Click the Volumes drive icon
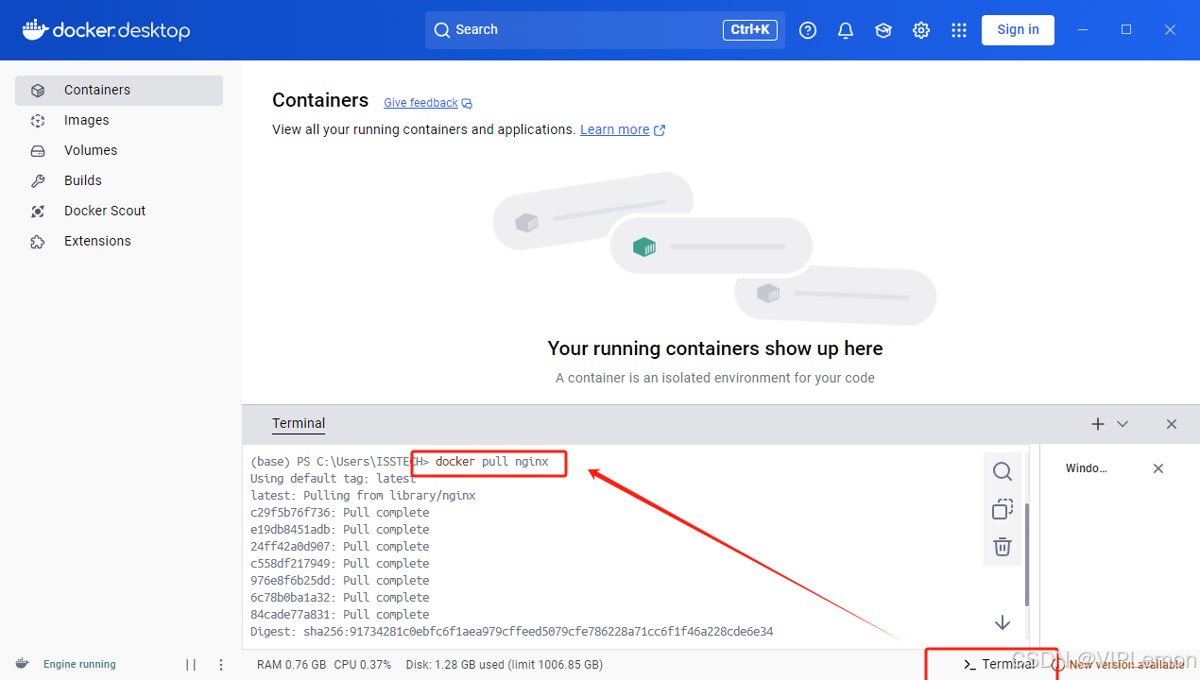Viewport: 1200px width, 680px height. [x=38, y=151]
